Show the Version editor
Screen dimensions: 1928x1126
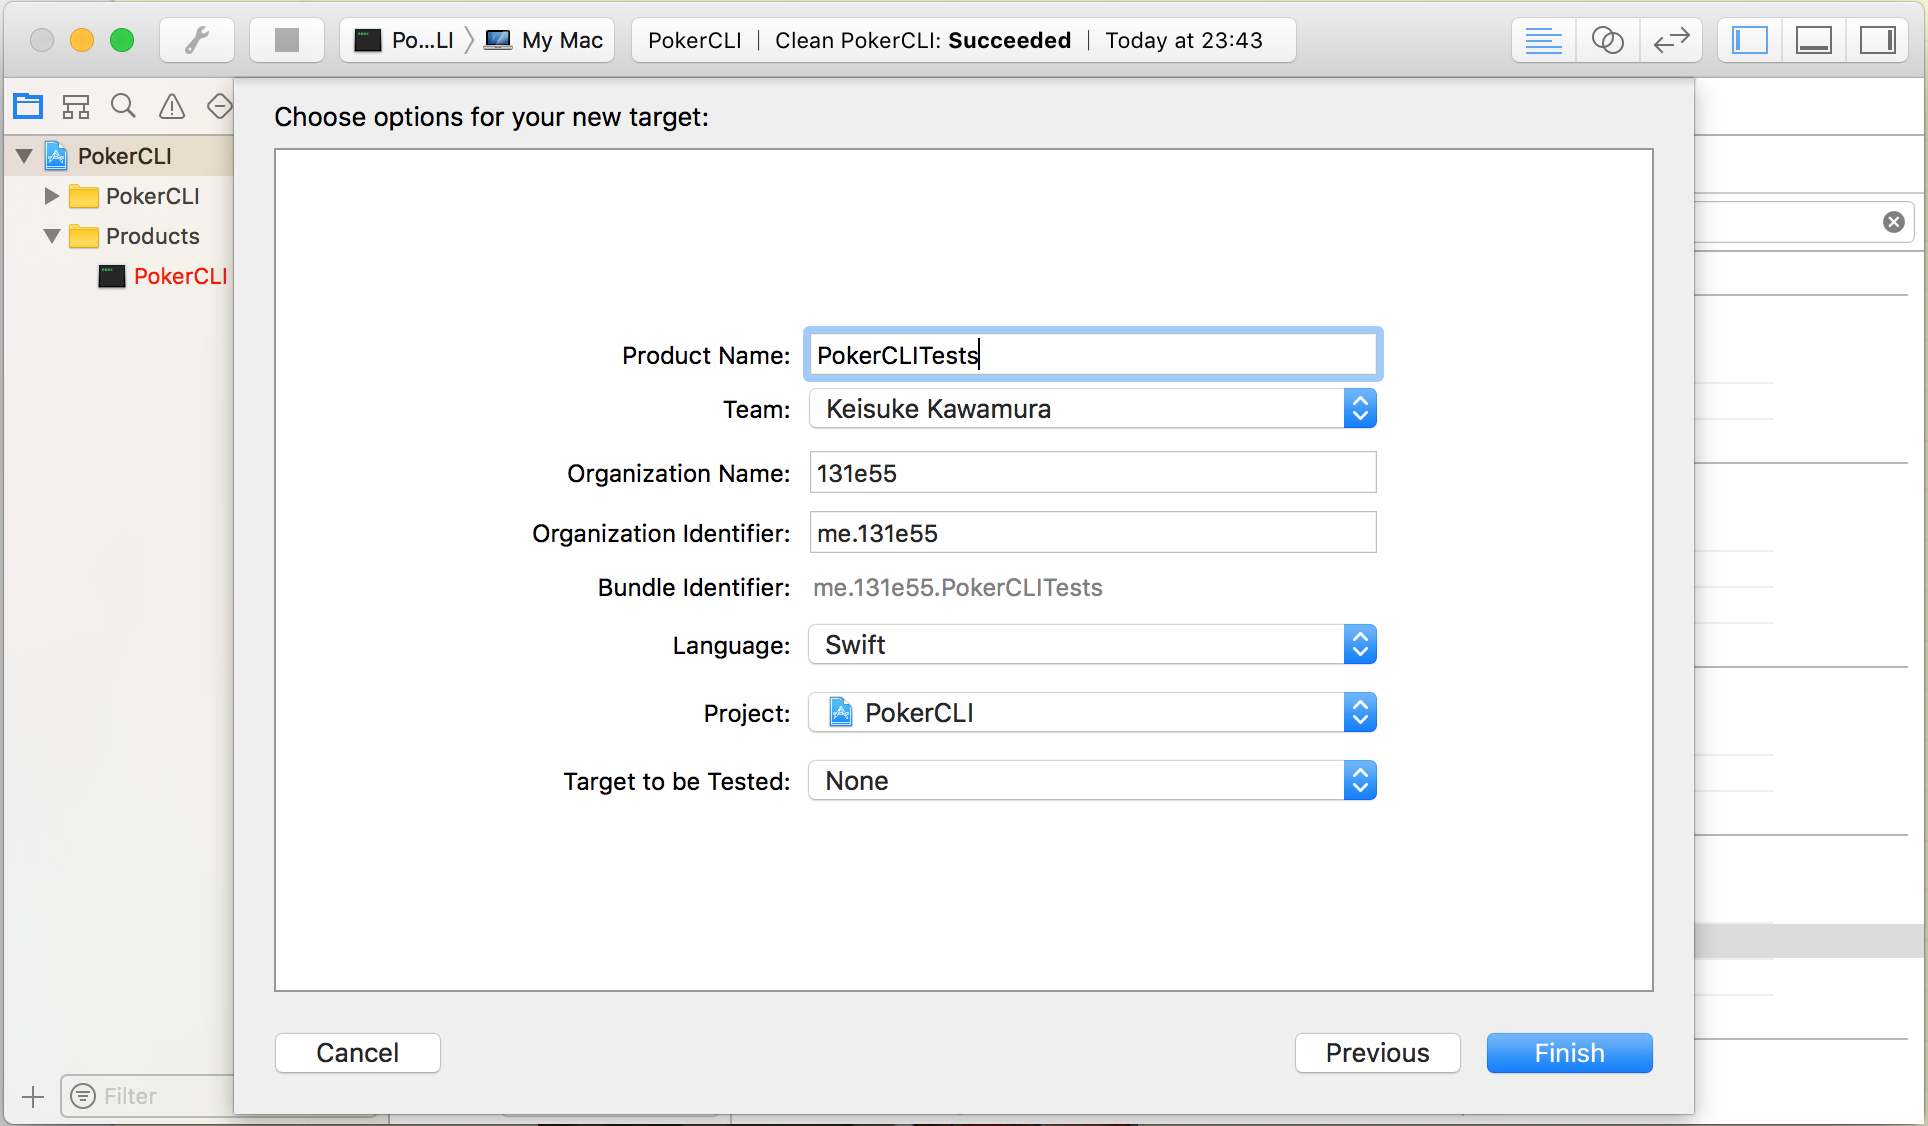tap(1671, 40)
